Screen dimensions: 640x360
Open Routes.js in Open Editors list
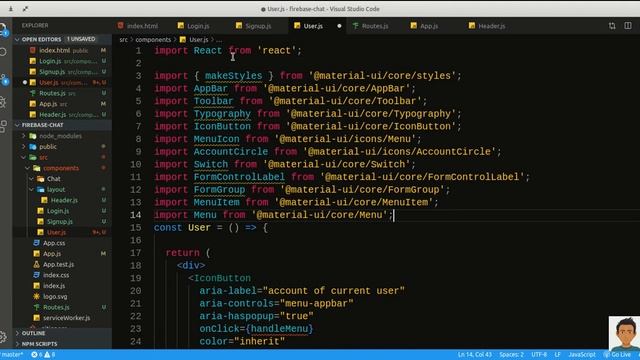pyautogui.click(x=52, y=93)
